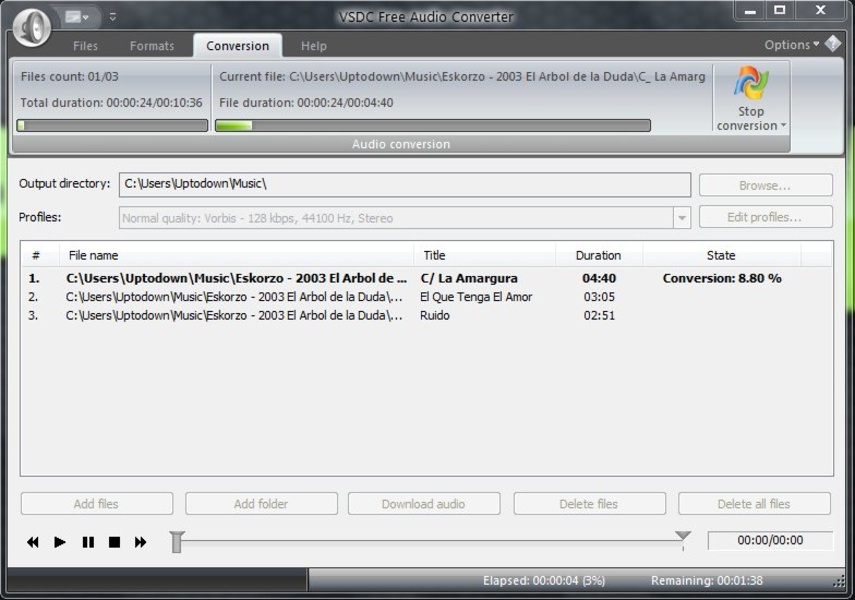The image size is (855, 600).
Task: Expand the Stop conversion dropdown arrow
Action: click(784, 125)
